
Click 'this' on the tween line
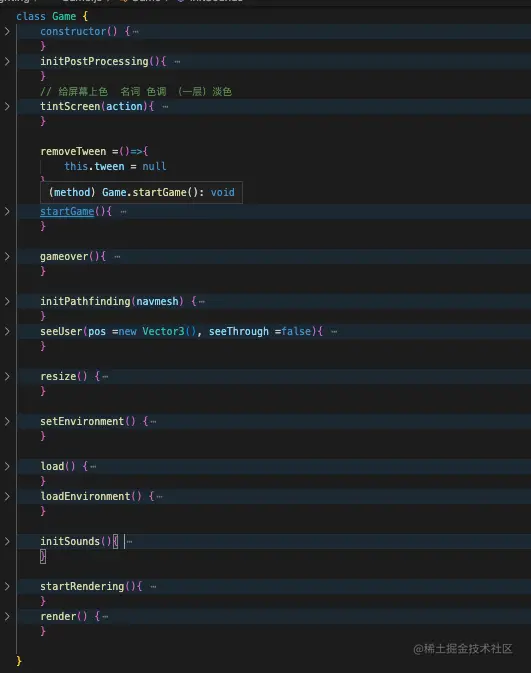76,167
